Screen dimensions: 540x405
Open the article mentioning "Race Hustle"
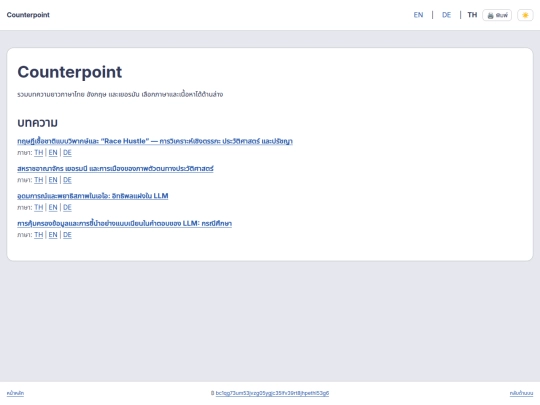[155, 141]
